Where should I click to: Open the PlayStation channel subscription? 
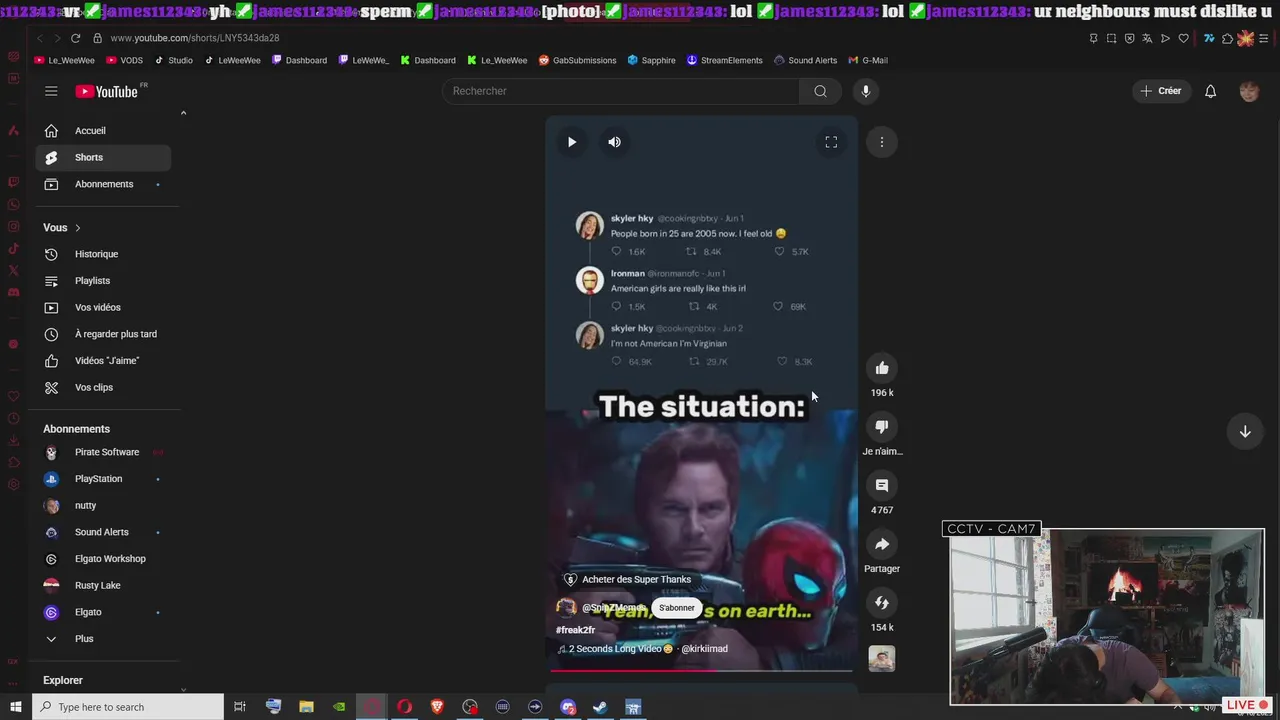tap(103, 479)
